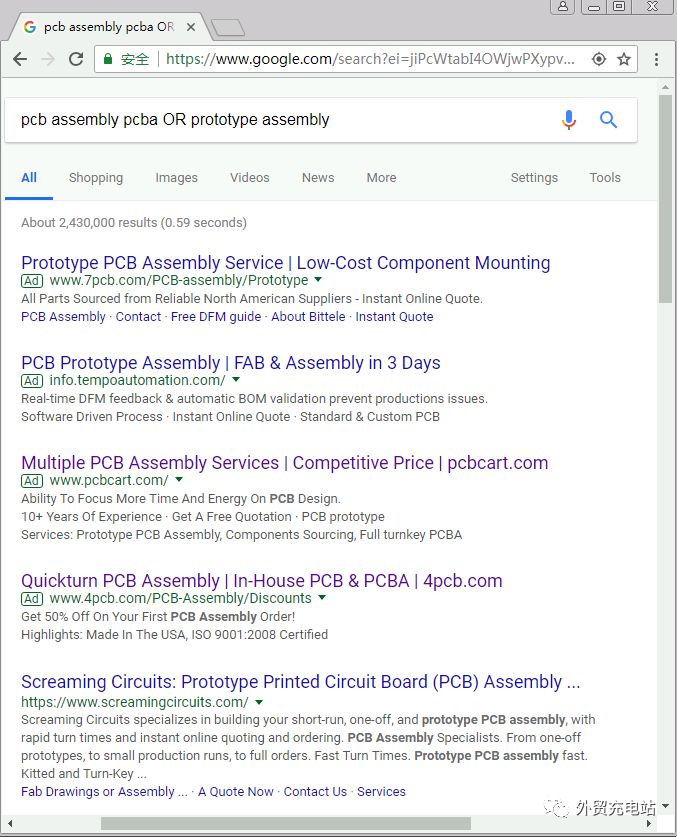Open the Screaming Circuits result link

pyautogui.click(x=301, y=682)
